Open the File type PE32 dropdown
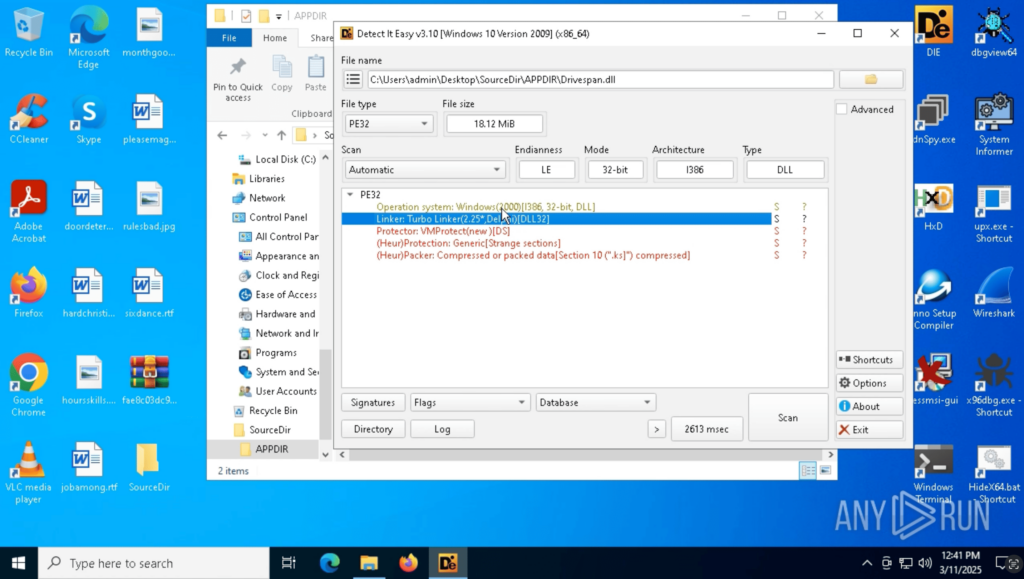The image size is (1024, 579). (387, 124)
